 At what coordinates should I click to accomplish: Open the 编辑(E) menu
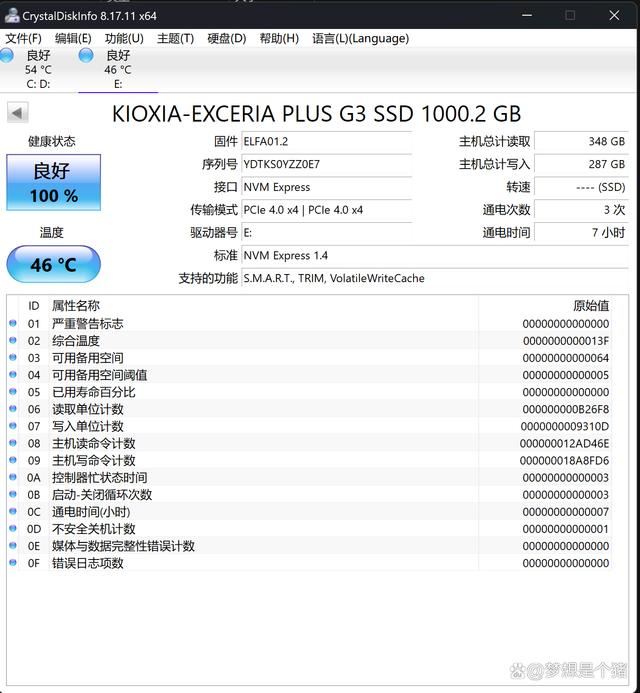point(73,38)
